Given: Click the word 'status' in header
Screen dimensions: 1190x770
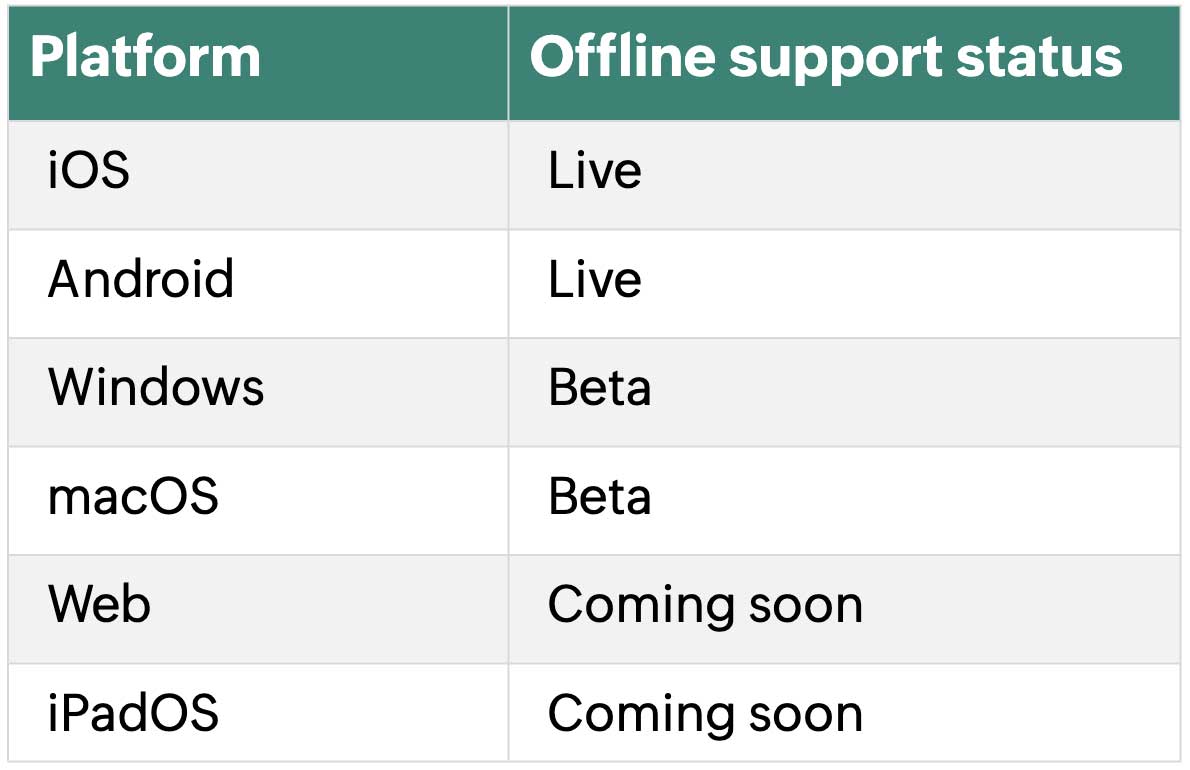Looking at the screenshot, I should [1039, 58].
